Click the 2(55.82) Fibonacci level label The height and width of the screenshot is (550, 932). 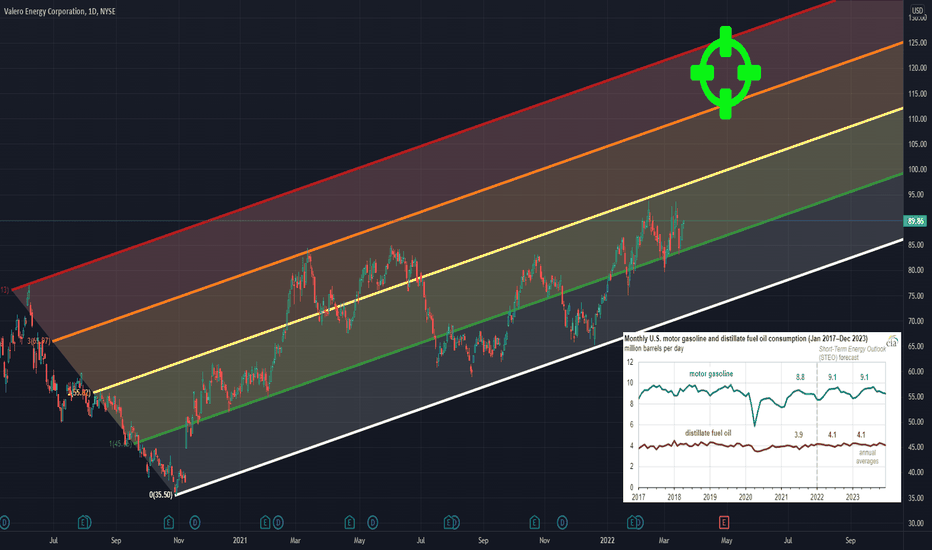pyautogui.click(x=80, y=392)
